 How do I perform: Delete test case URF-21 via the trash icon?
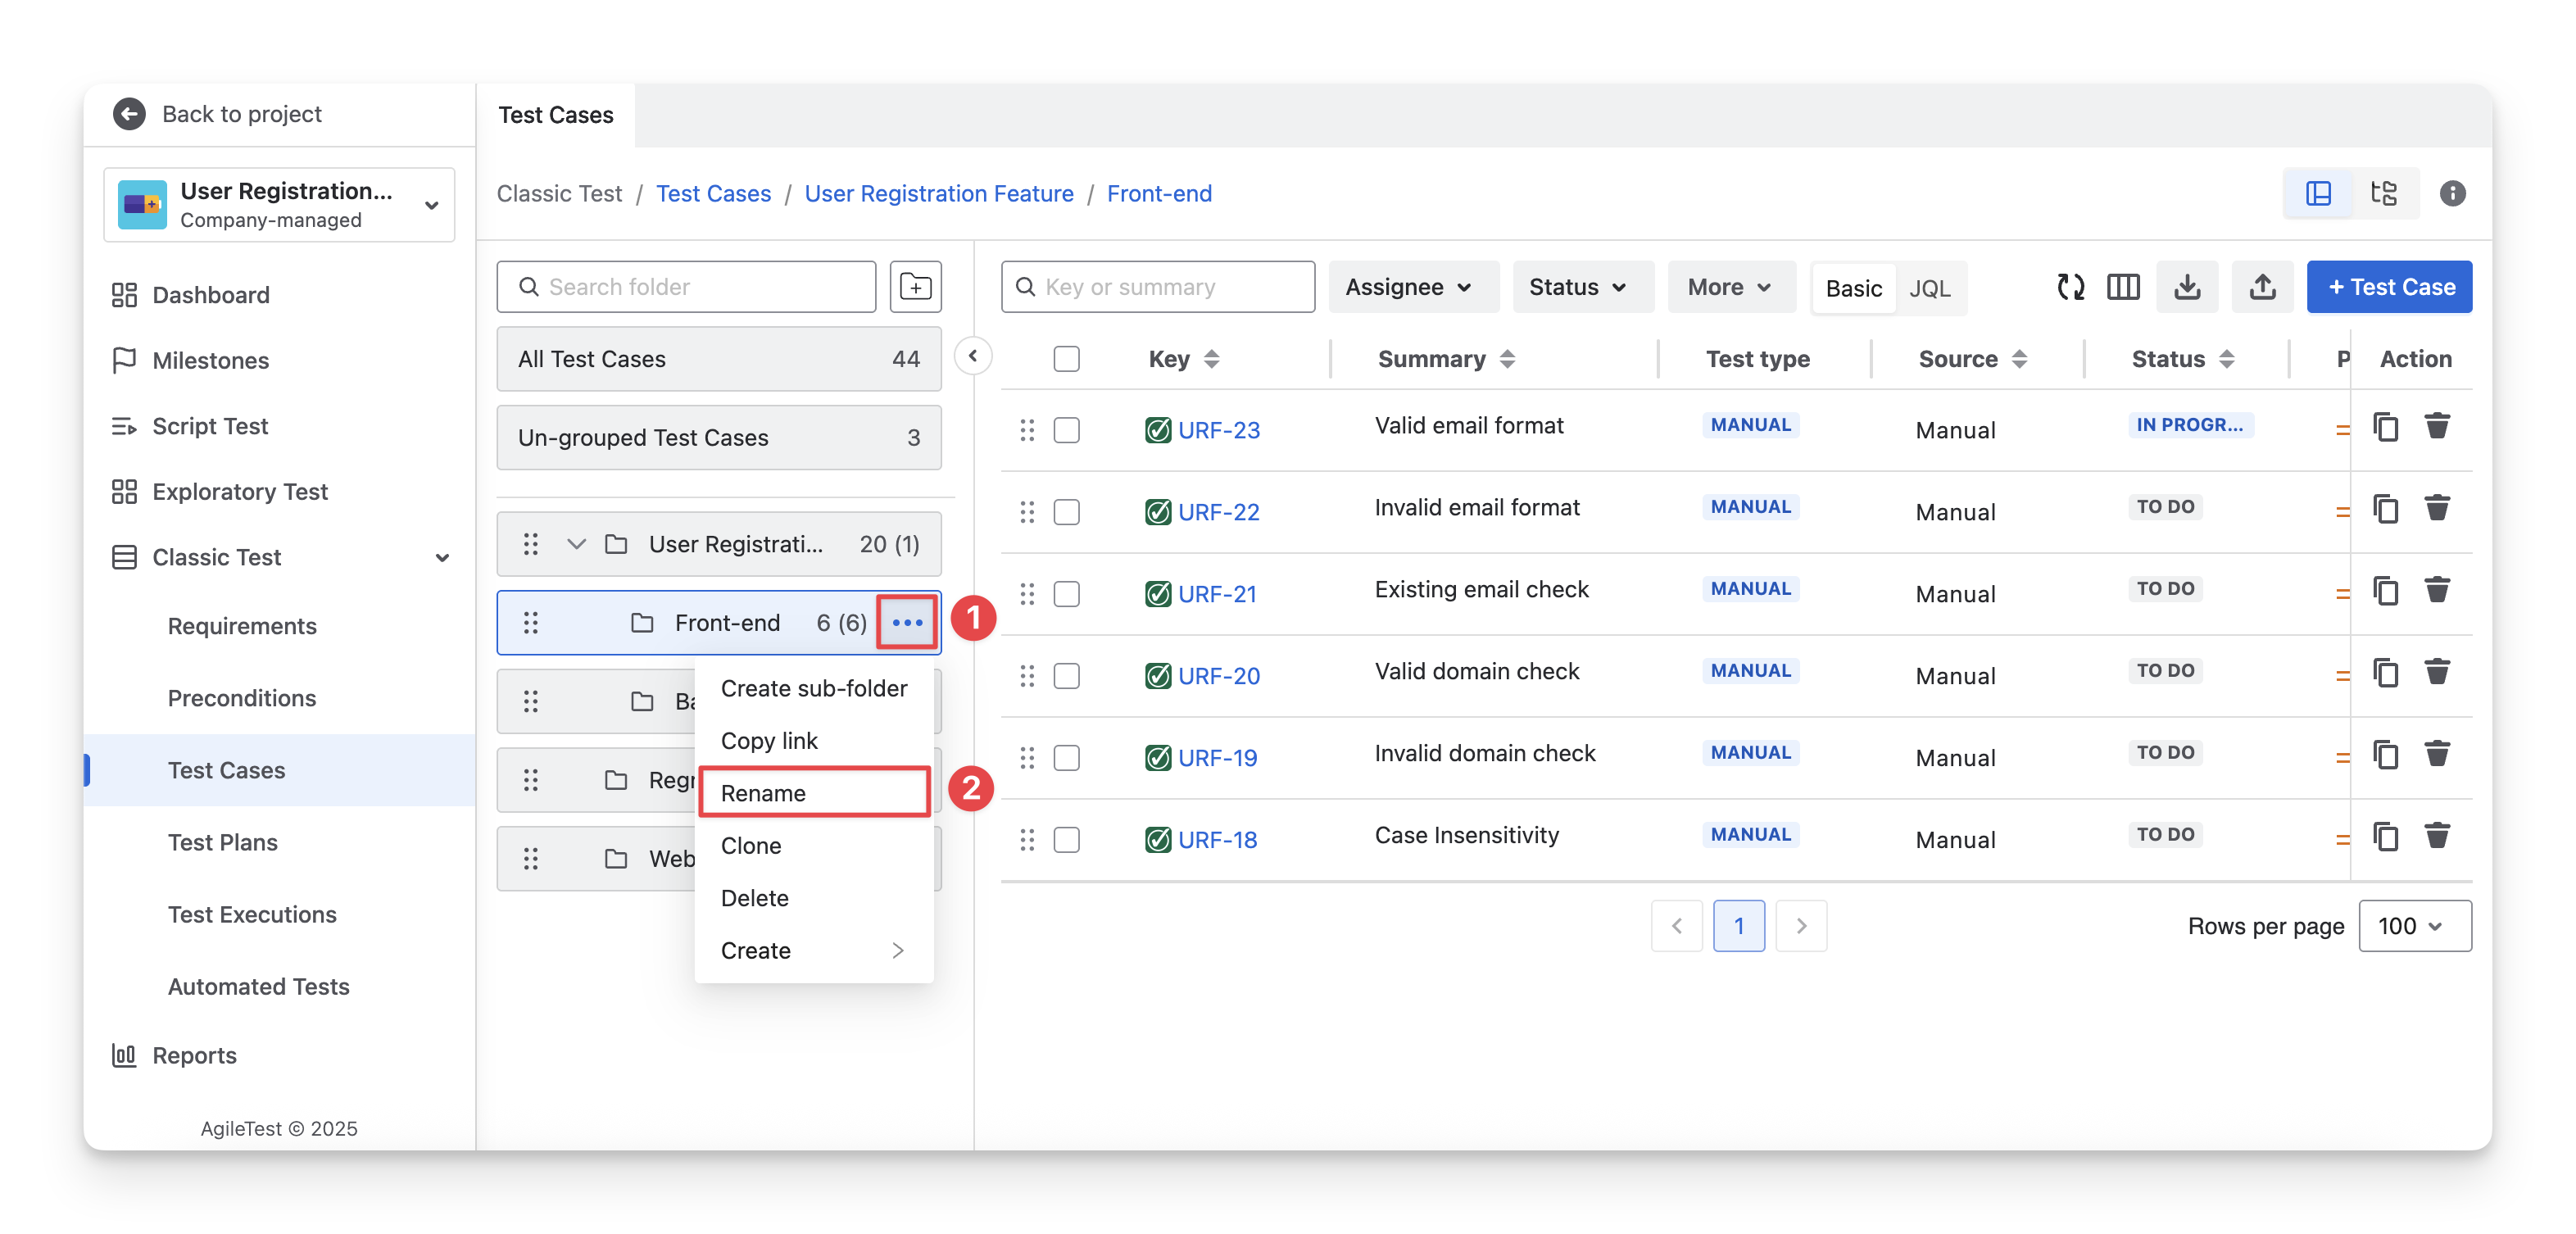[x=2437, y=591]
